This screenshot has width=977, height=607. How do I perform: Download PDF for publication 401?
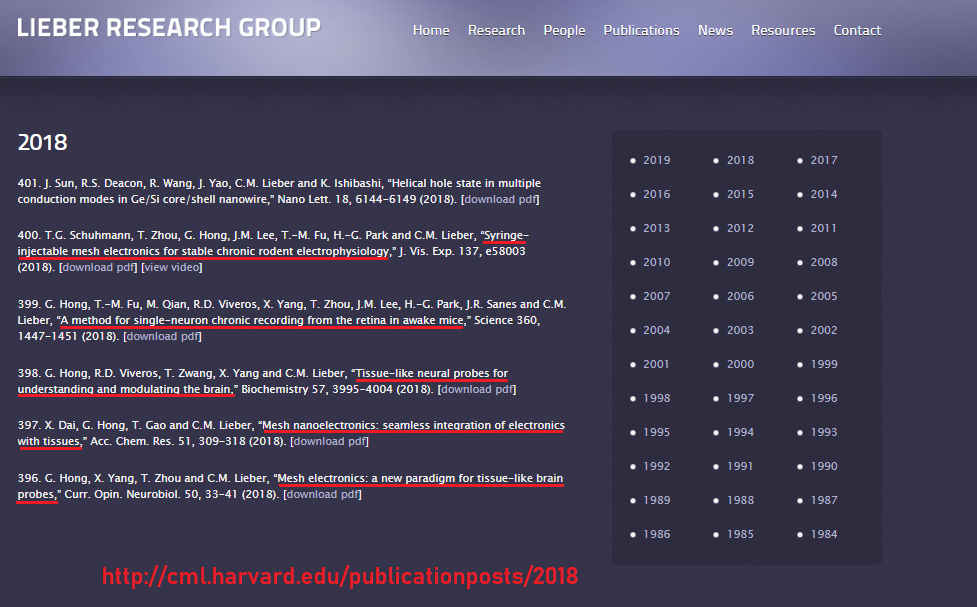[500, 199]
